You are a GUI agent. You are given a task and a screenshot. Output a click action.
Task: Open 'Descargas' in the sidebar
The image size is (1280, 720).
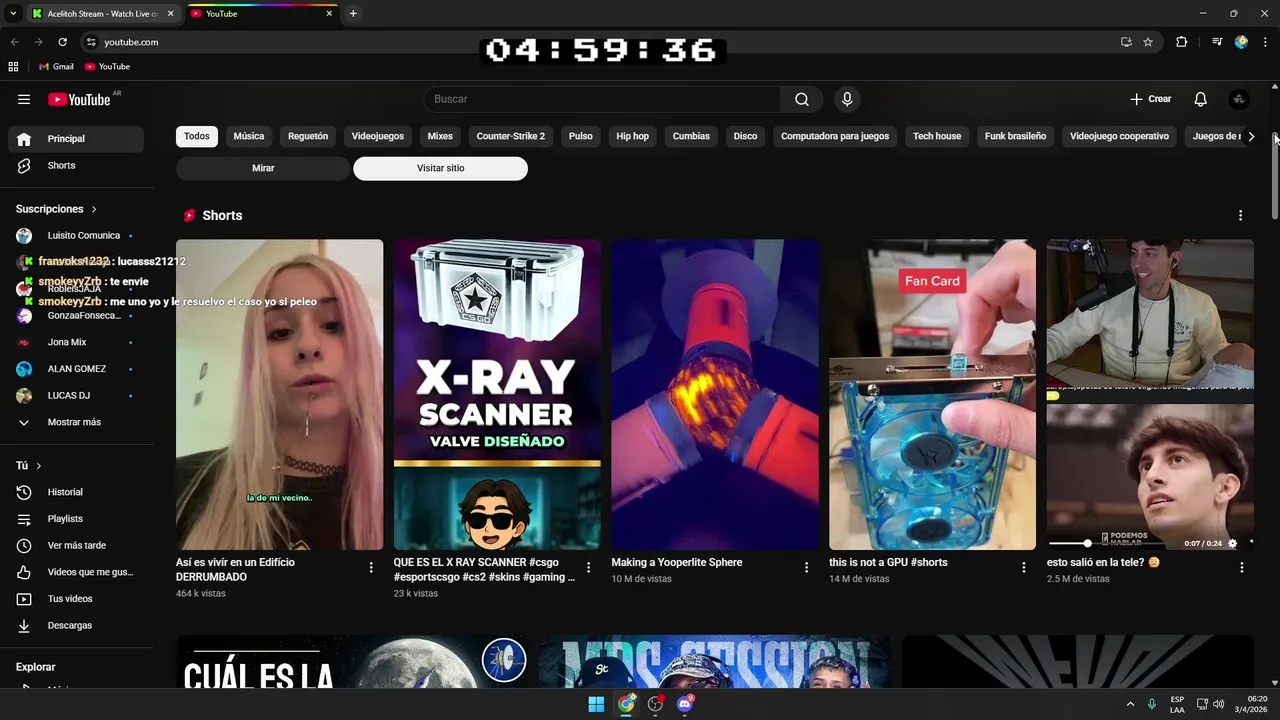point(76,625)
